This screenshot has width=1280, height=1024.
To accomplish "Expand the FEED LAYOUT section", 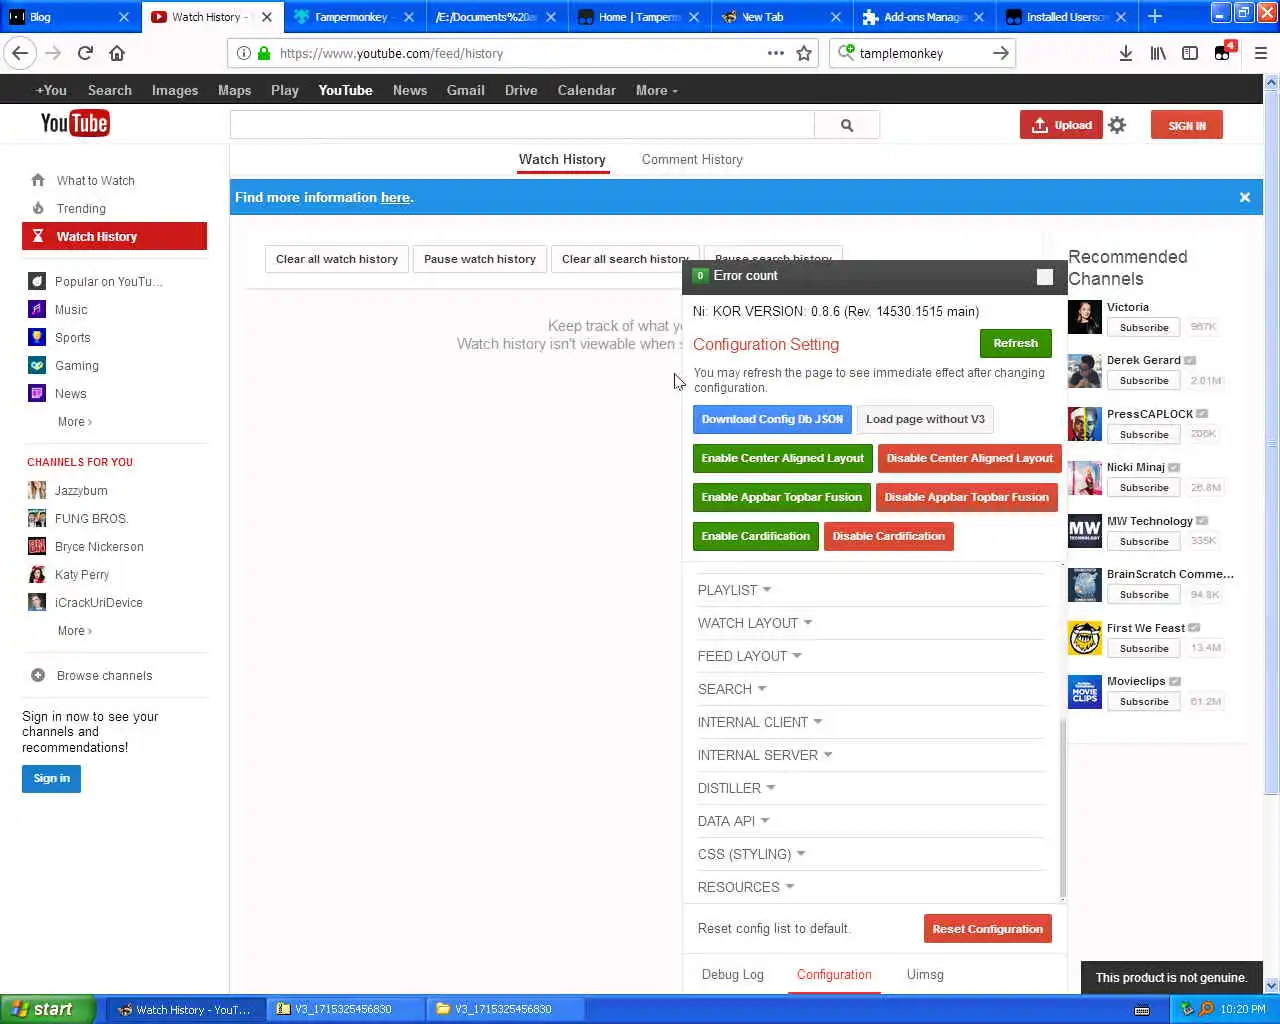I will [749, 656].
